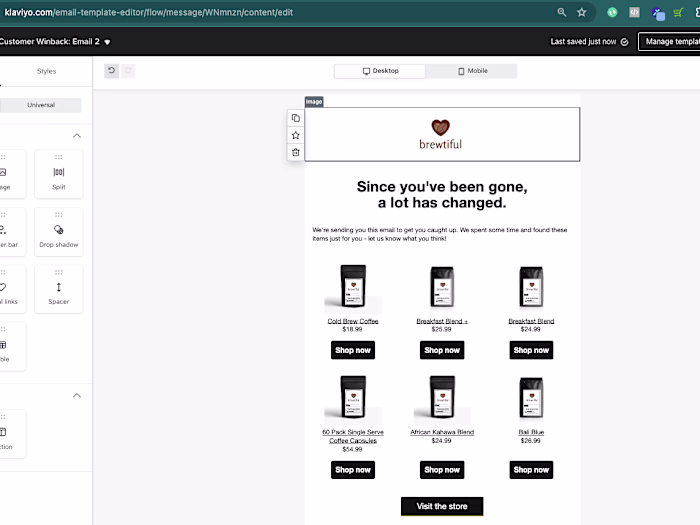The image size is (700, 525).
Task: Click the $54.99 price text
Action: tap(352, 449)
